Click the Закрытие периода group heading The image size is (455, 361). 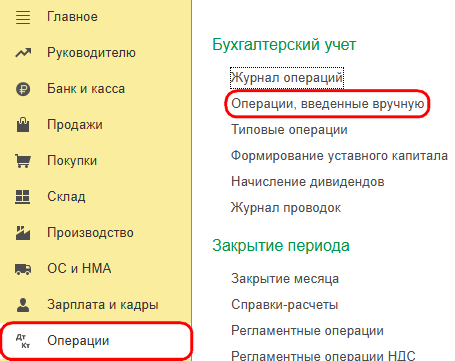[281, 246]
